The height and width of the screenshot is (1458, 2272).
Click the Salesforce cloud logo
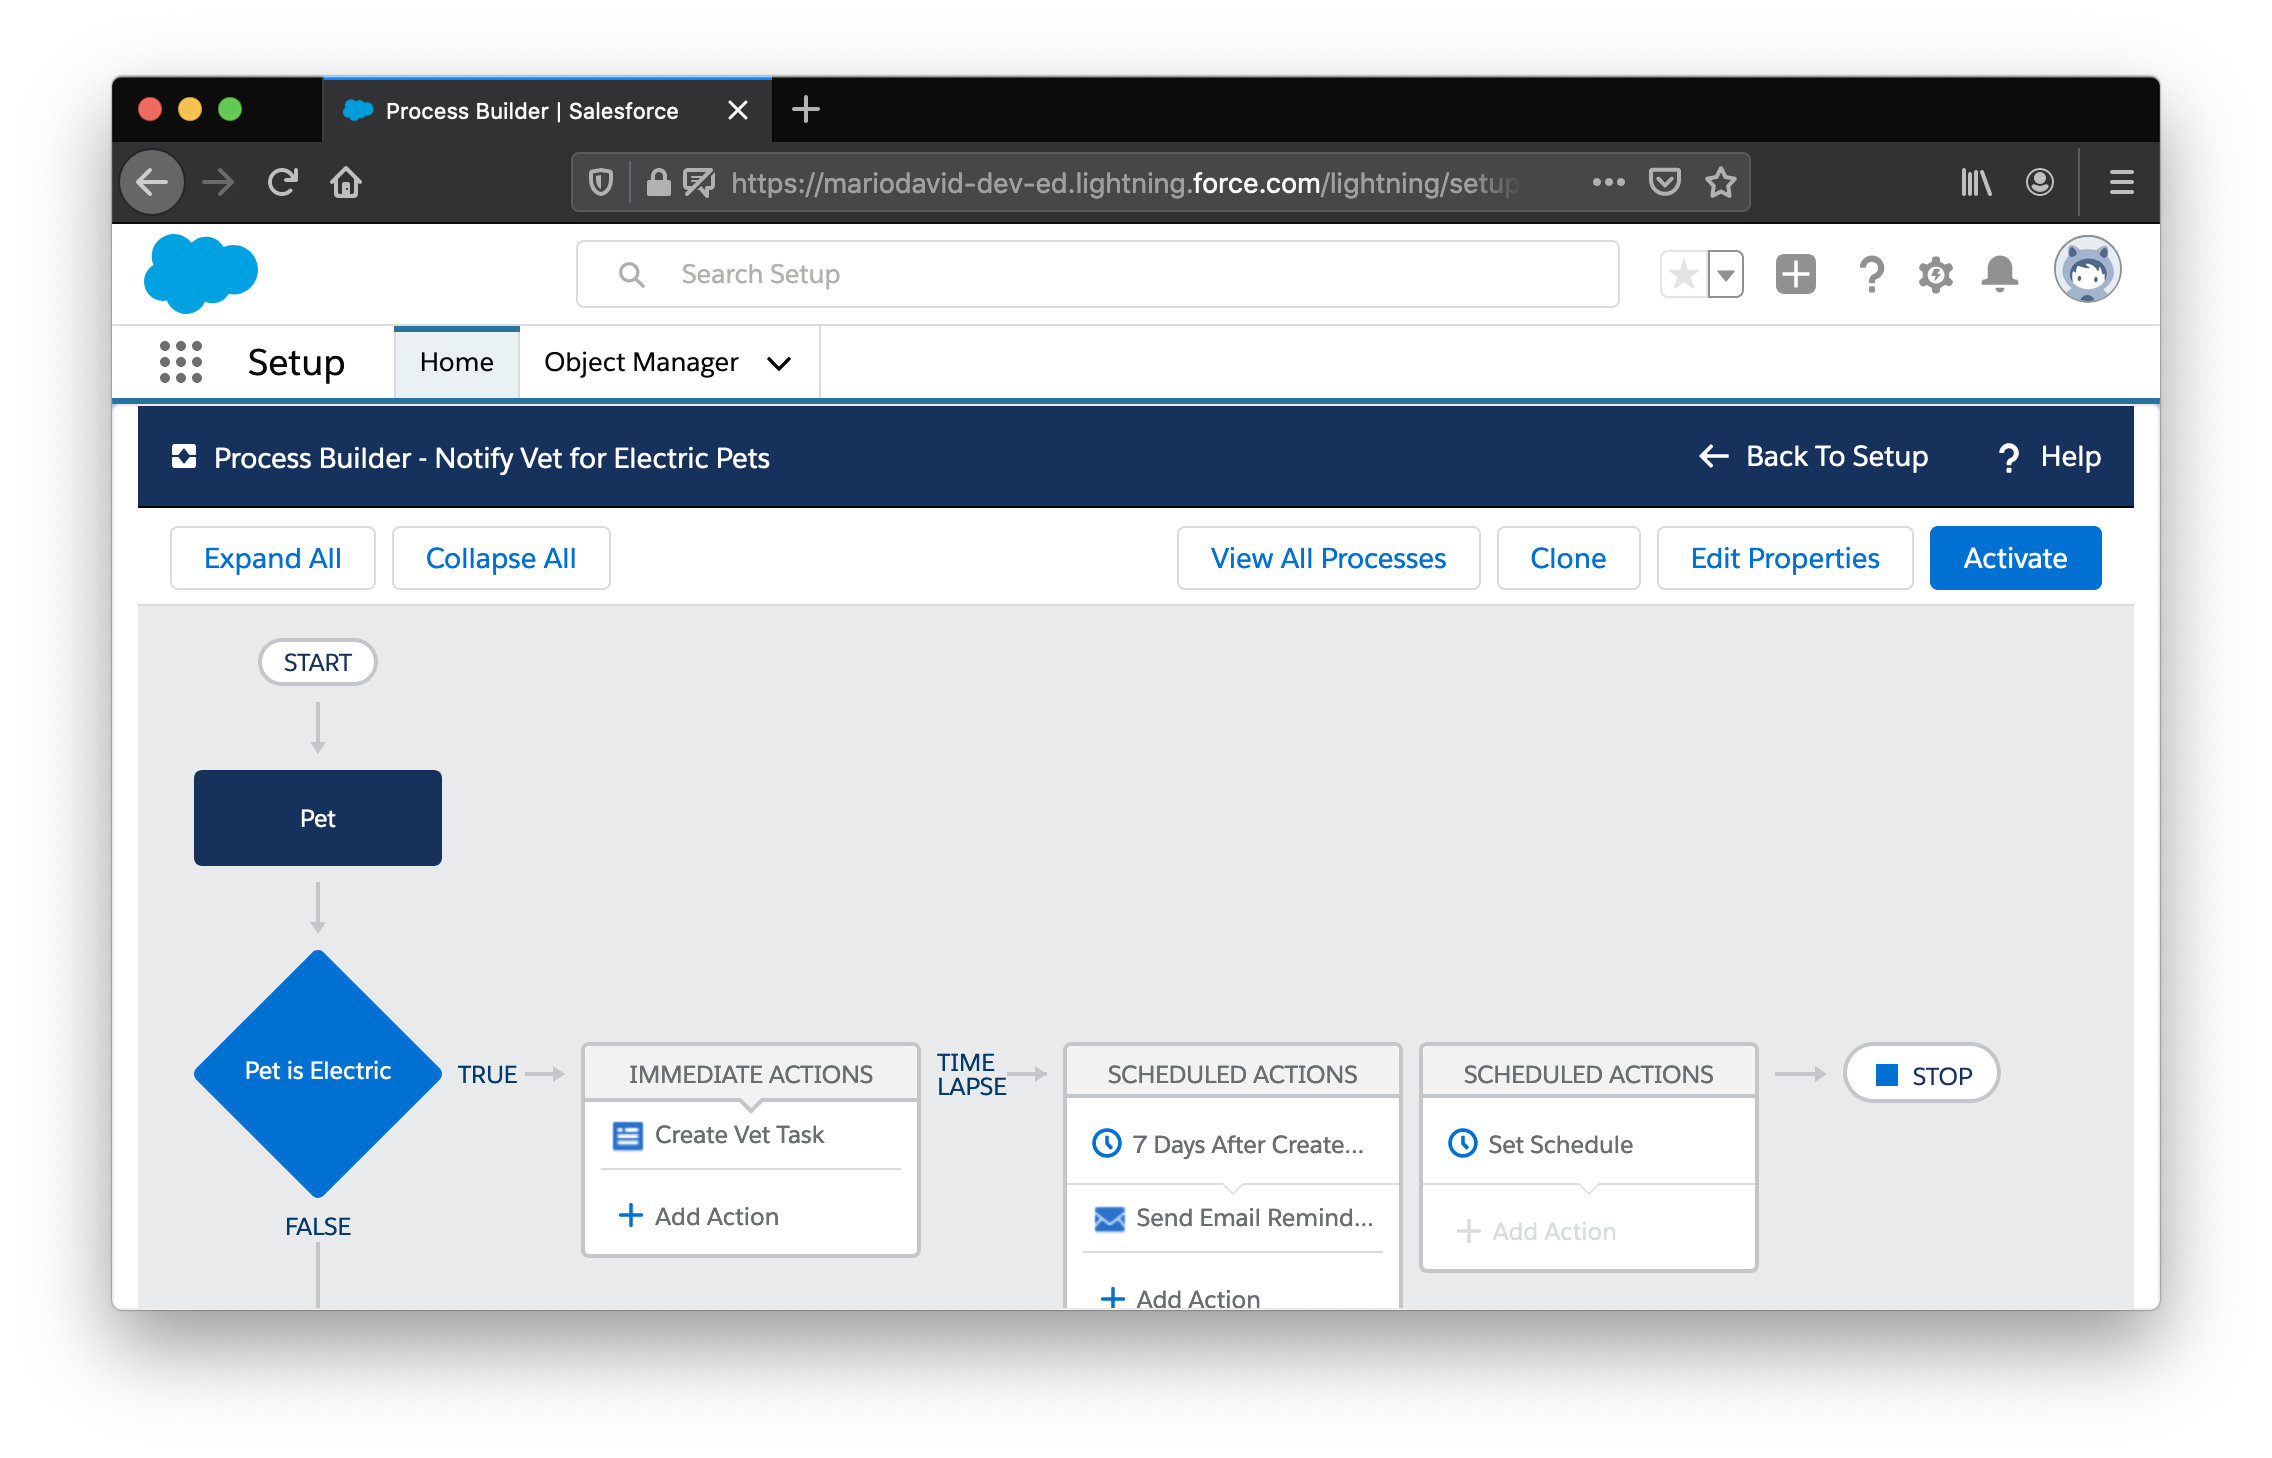point(201,273)
